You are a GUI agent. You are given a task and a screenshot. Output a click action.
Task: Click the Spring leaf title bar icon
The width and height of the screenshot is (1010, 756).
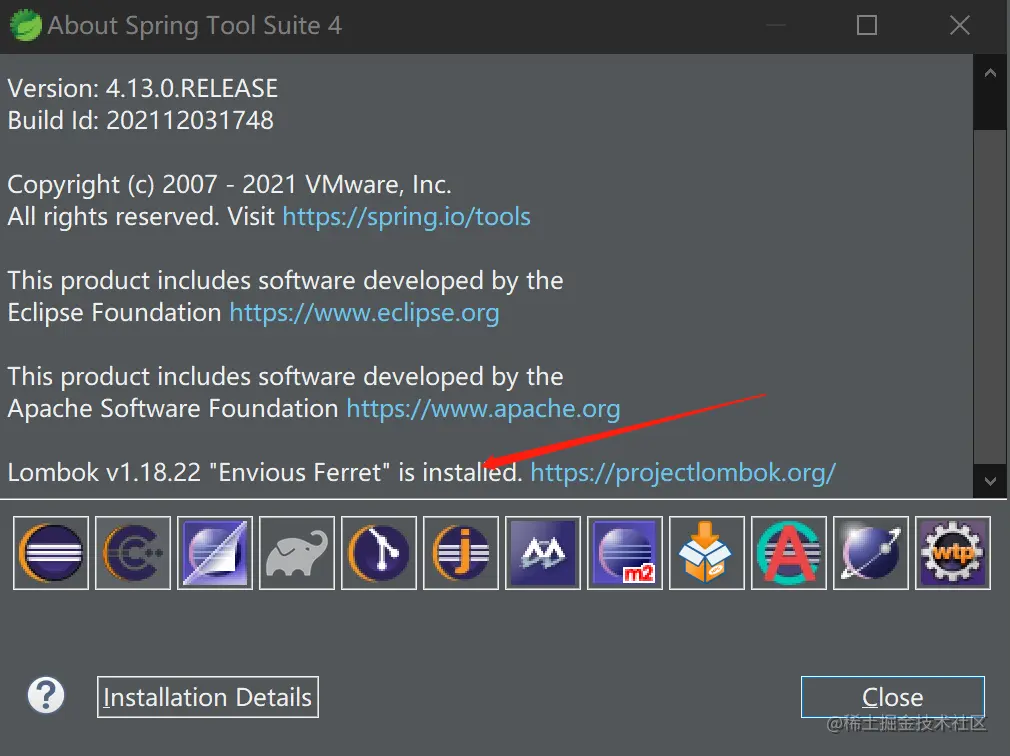[26, 26]
